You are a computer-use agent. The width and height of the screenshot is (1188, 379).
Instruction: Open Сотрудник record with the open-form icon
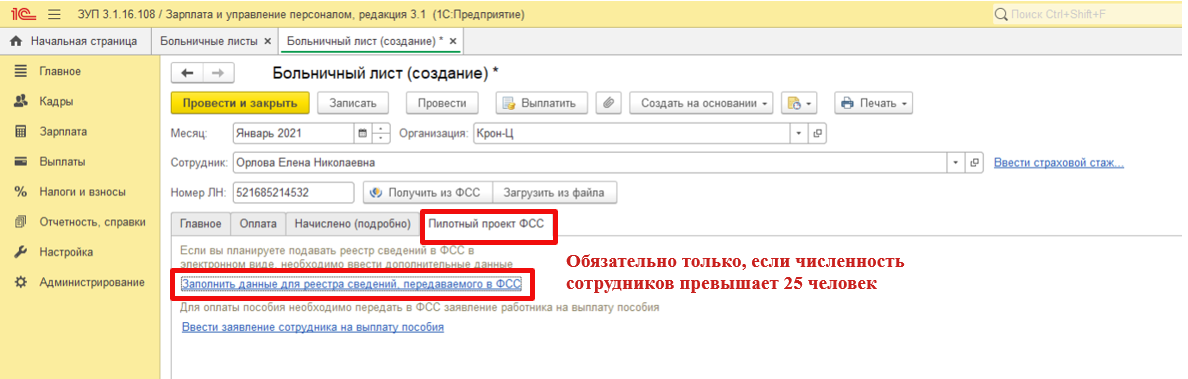pyautogui.click(x=975, y=163)
